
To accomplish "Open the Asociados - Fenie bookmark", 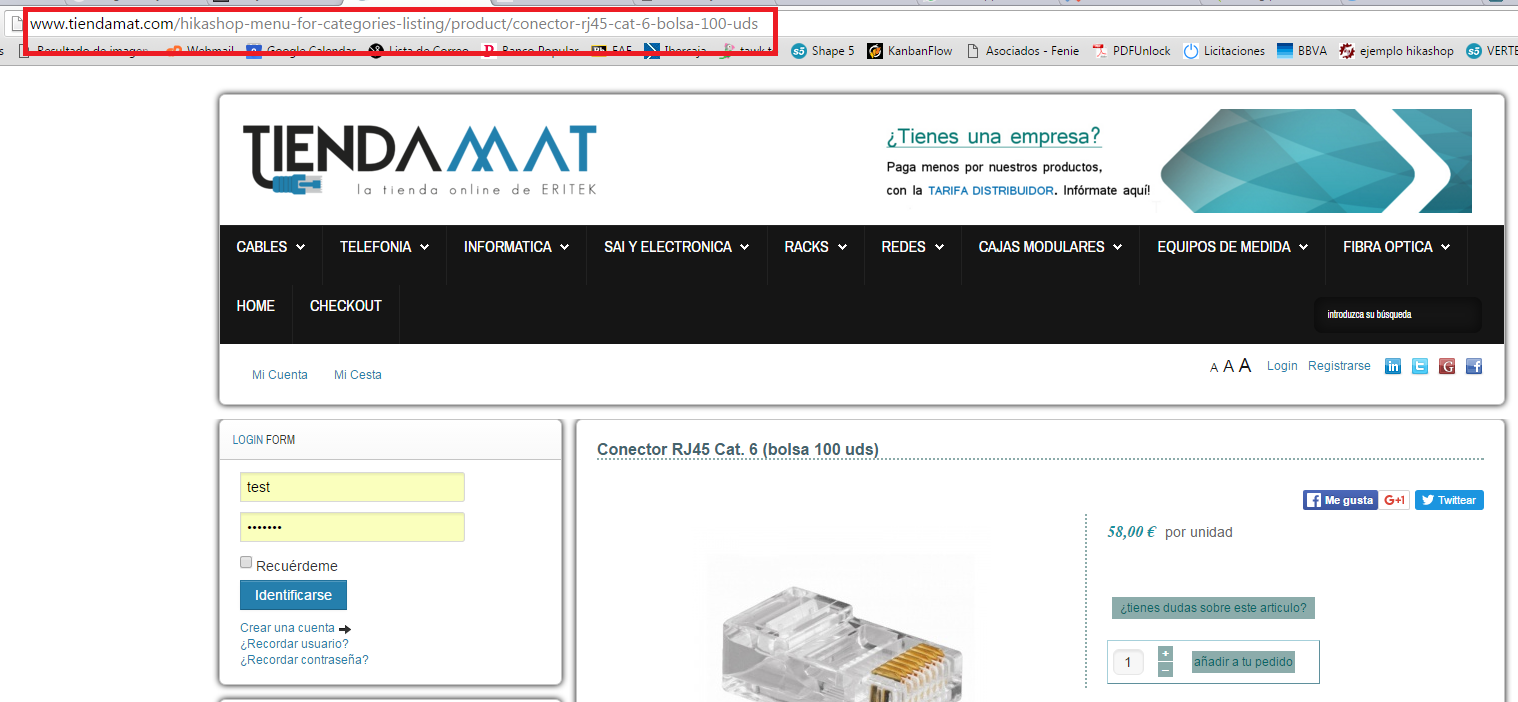I will (1022, 51).
